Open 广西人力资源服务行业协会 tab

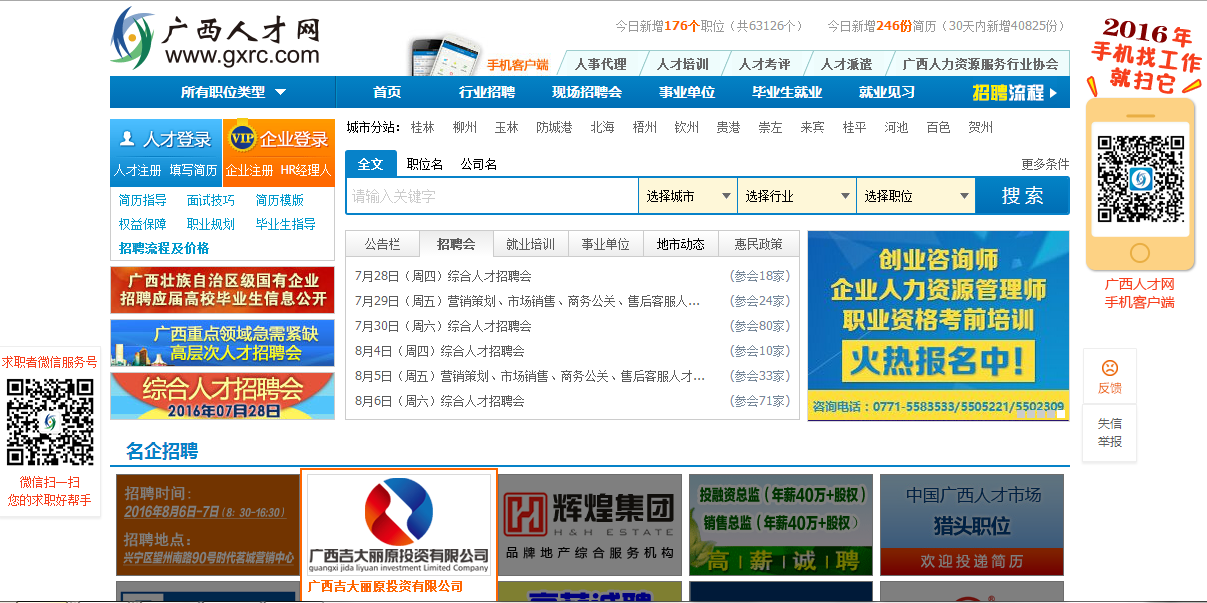pyautogui.click(x=980, y=64)
